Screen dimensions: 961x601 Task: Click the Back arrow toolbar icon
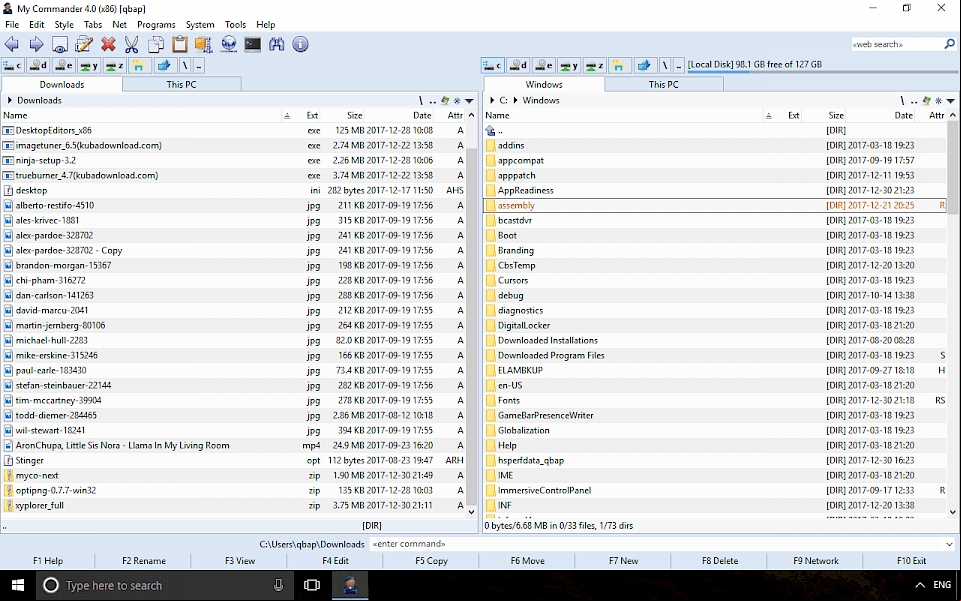point(12,44)
